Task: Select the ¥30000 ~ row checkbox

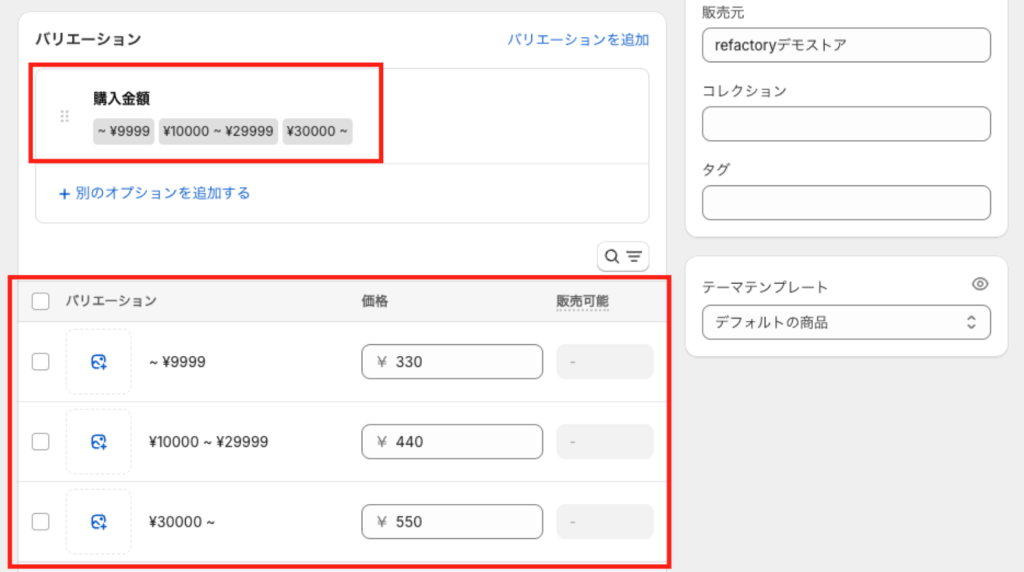Action: pos(40,522)
